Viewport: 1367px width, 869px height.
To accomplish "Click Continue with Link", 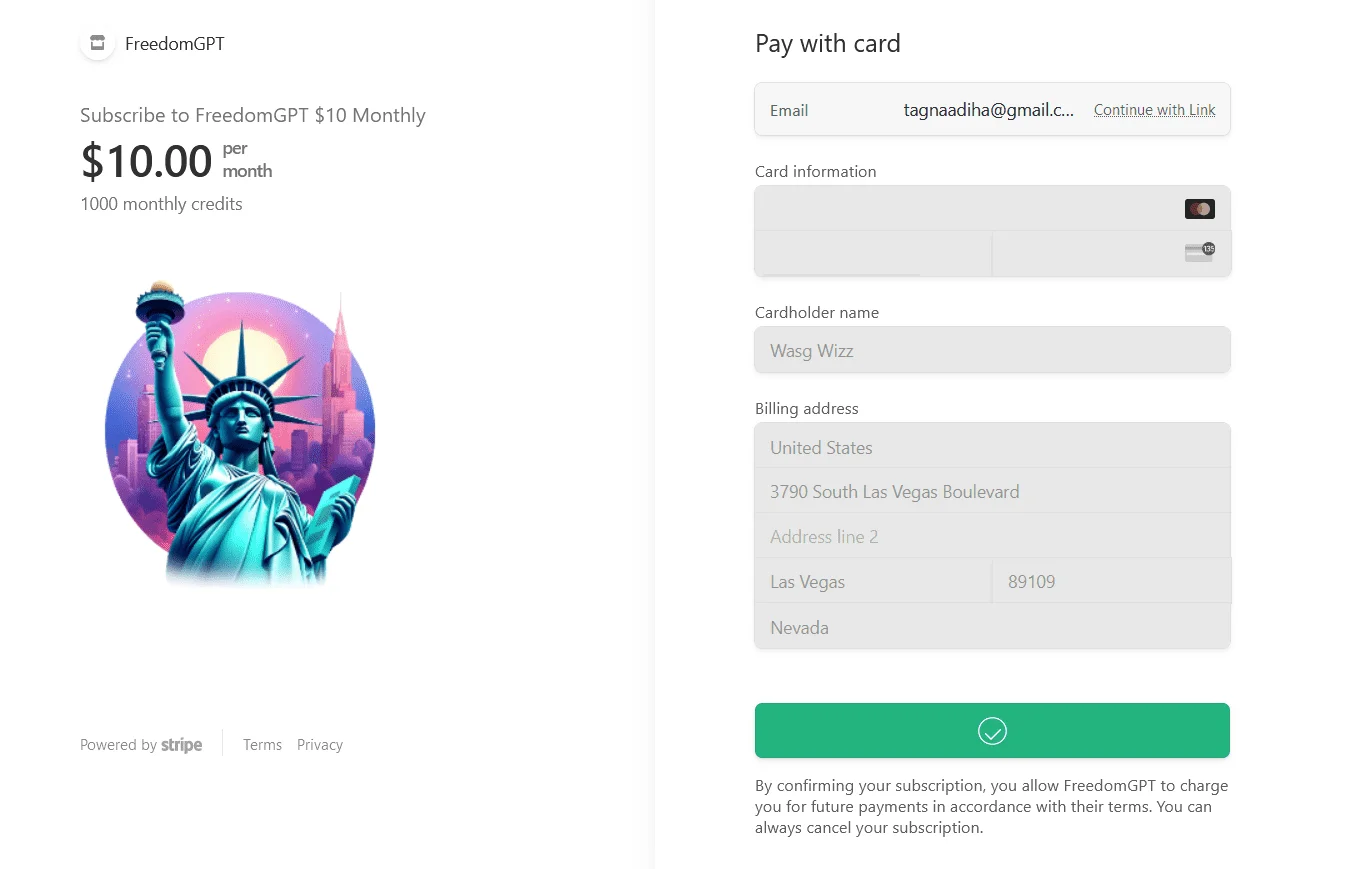I will point(1155,110).
